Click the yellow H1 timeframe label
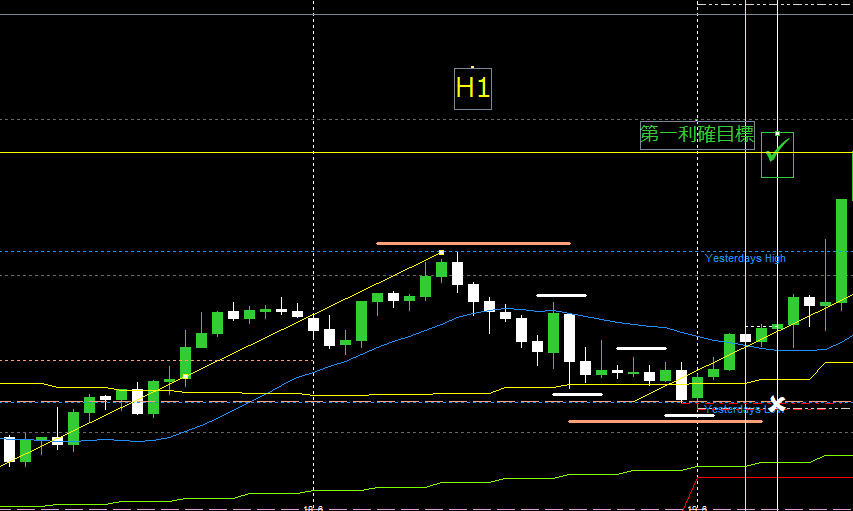The height and width of the screenshot is (511, 853). [x=472, y=88]
